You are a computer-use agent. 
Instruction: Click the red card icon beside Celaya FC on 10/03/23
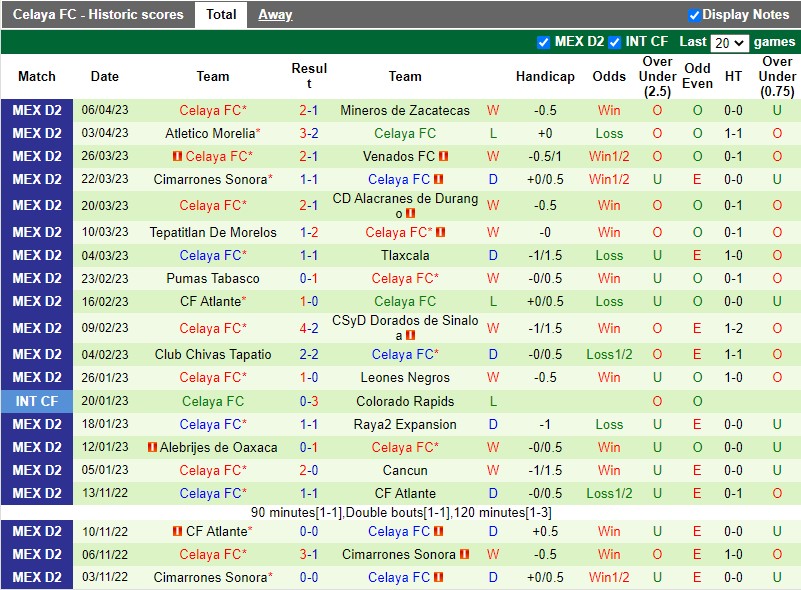[x=441, y=232]
